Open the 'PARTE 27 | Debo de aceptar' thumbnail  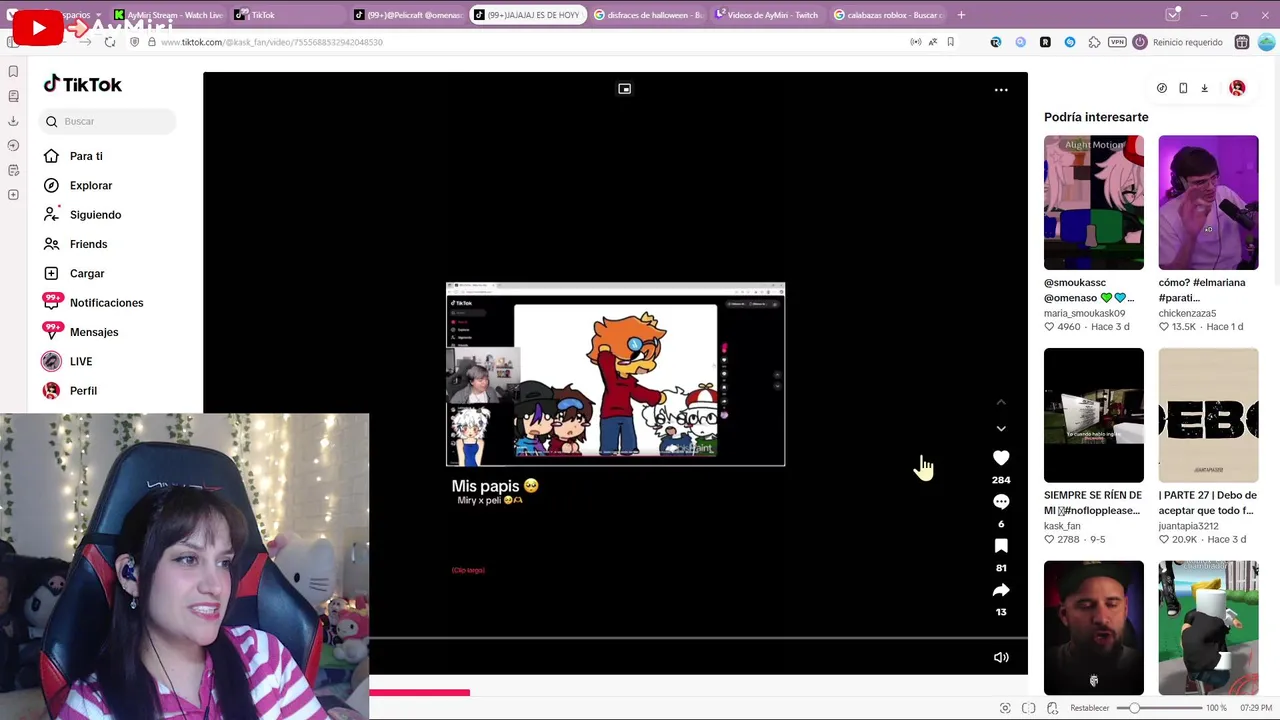pos(1208,415)
